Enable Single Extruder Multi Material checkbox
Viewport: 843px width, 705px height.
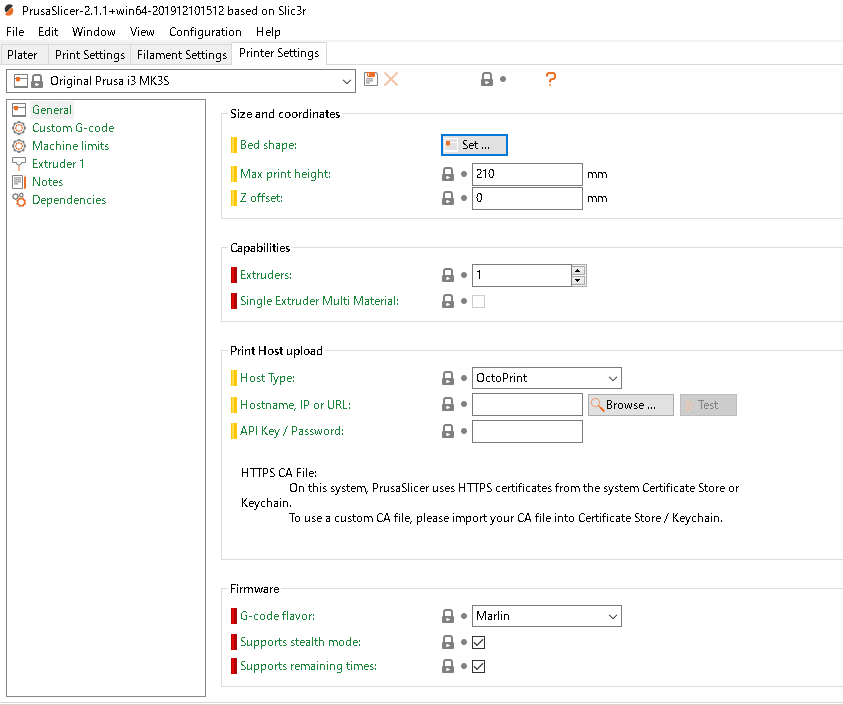tap(478, 301)
